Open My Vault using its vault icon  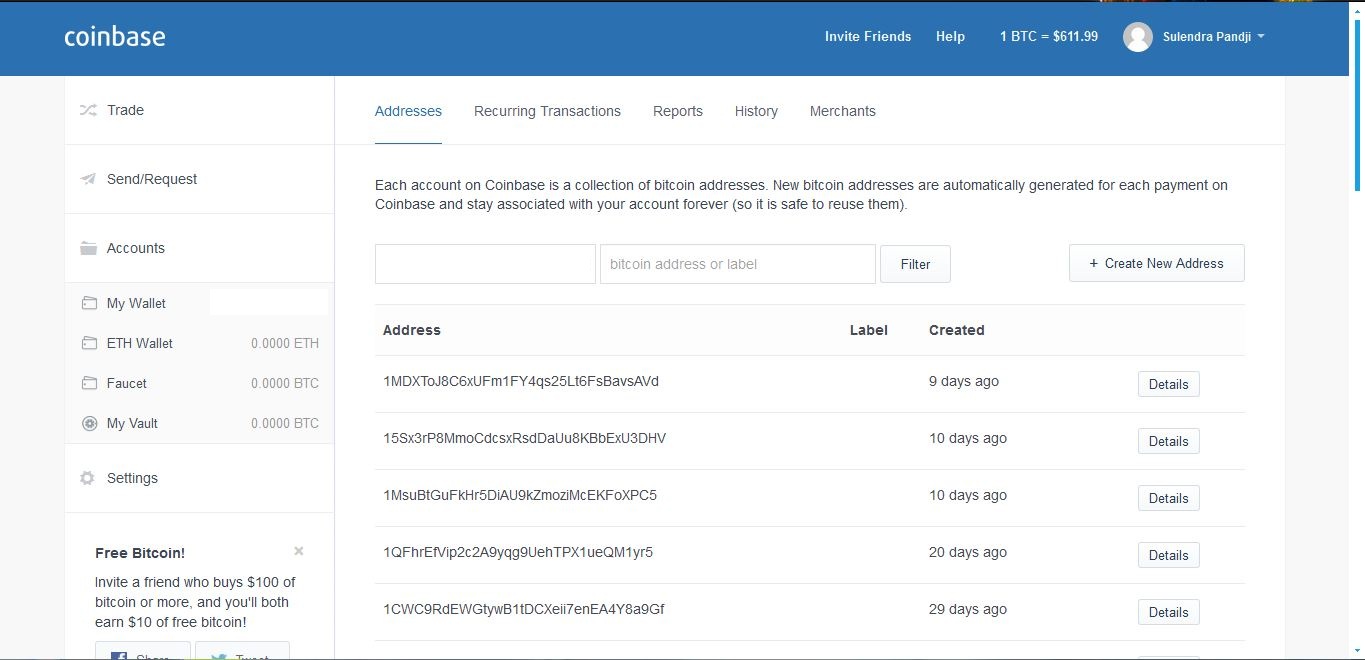point(89,423)
